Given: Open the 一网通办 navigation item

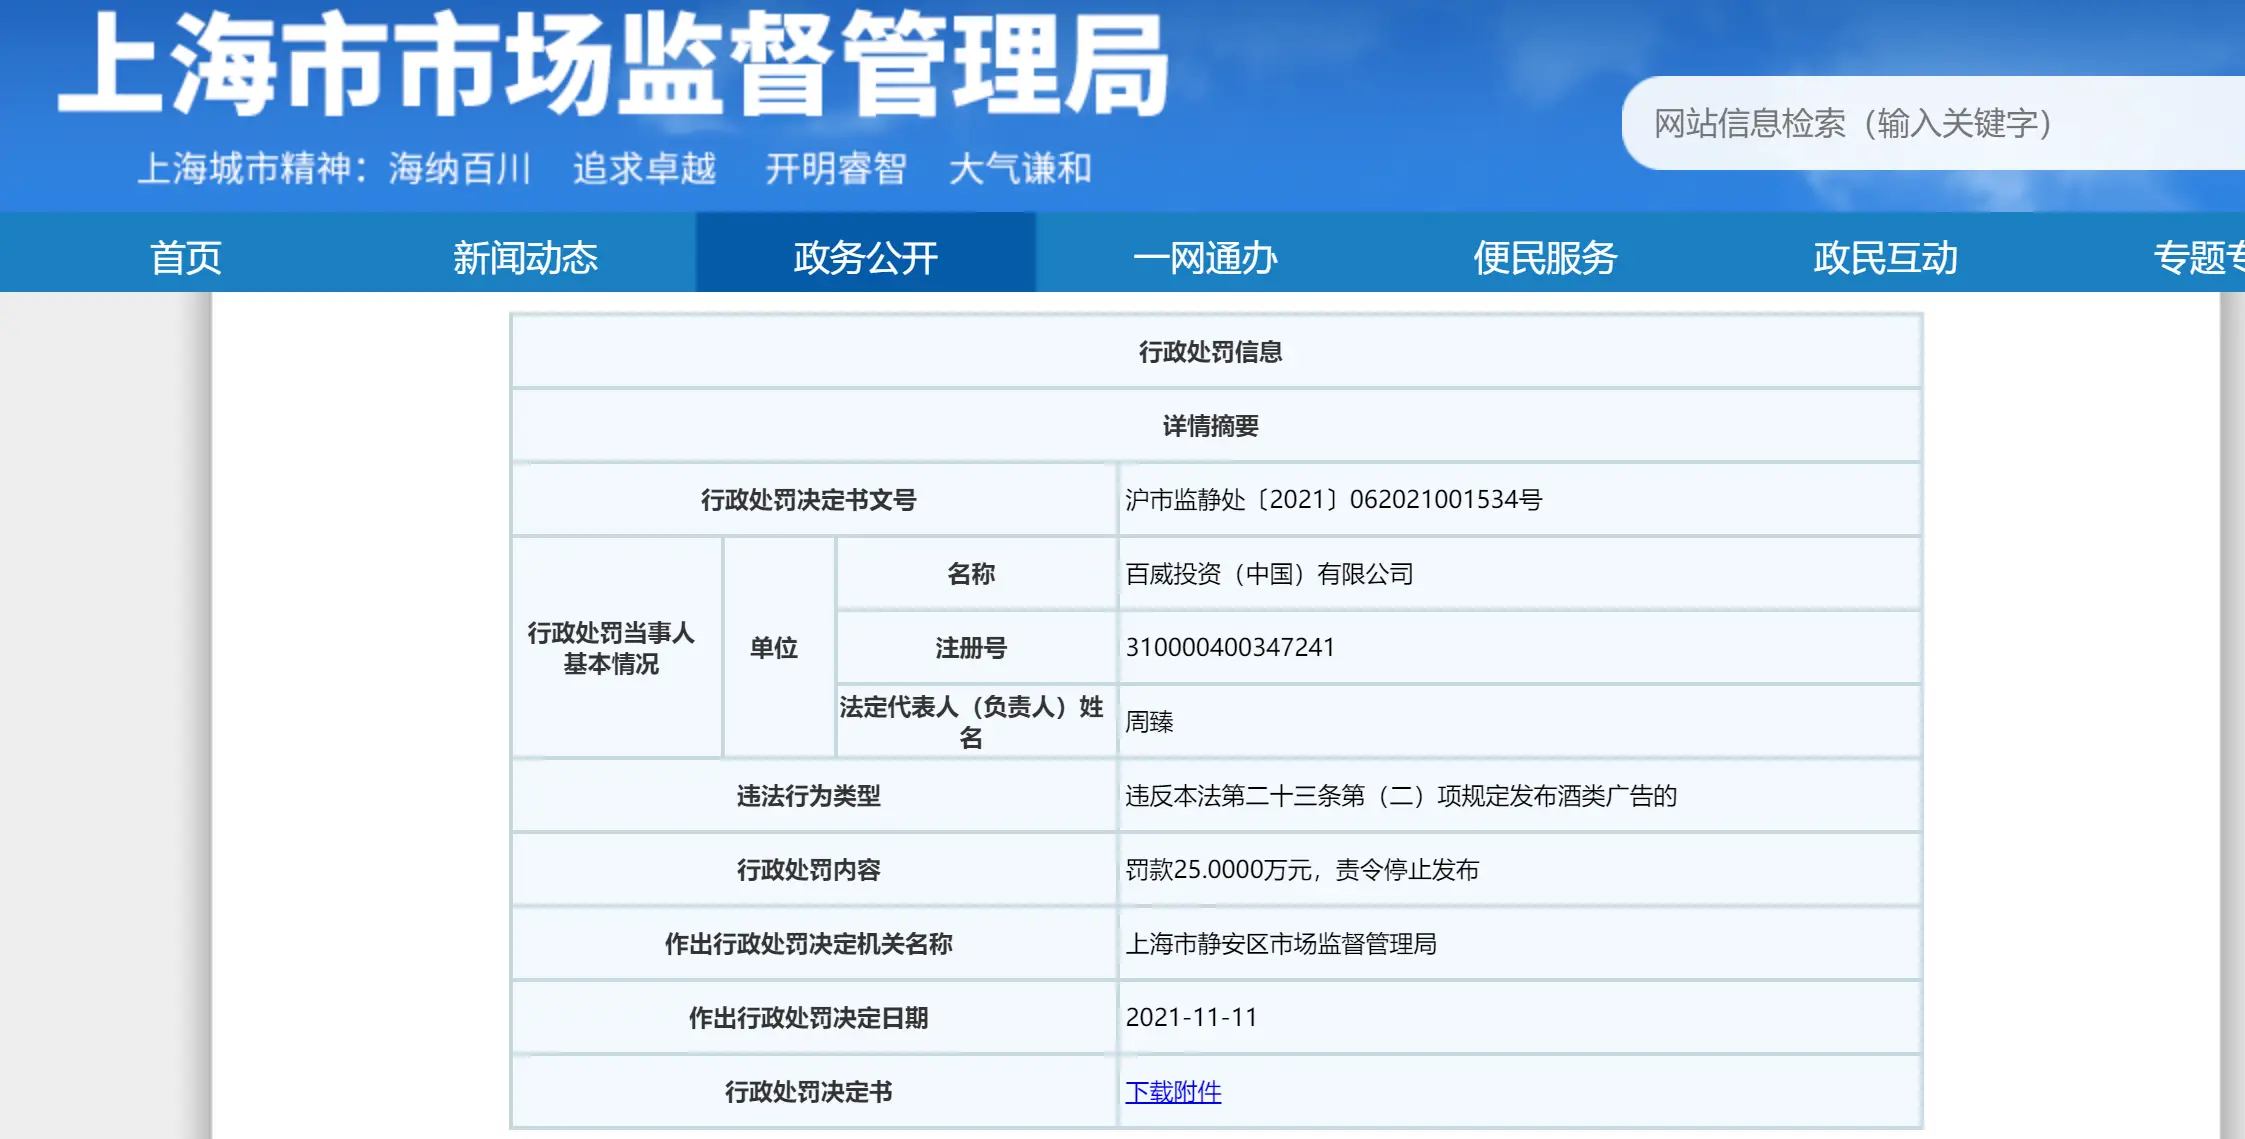Looking at the screenshot, I should tap(1208, 257).
